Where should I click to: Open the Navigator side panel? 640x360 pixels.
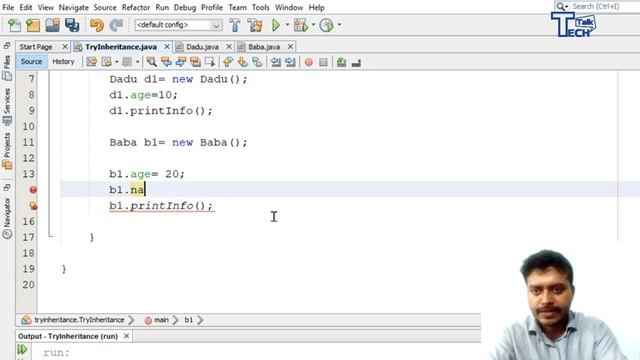(x=7, y=218)
